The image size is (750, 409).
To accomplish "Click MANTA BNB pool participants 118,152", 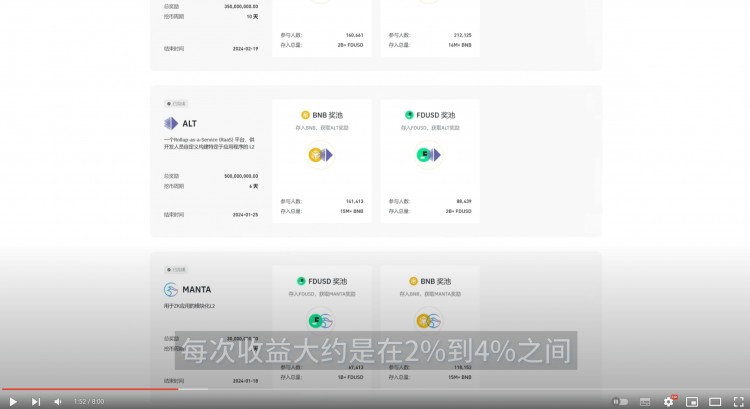I will 463,367.
